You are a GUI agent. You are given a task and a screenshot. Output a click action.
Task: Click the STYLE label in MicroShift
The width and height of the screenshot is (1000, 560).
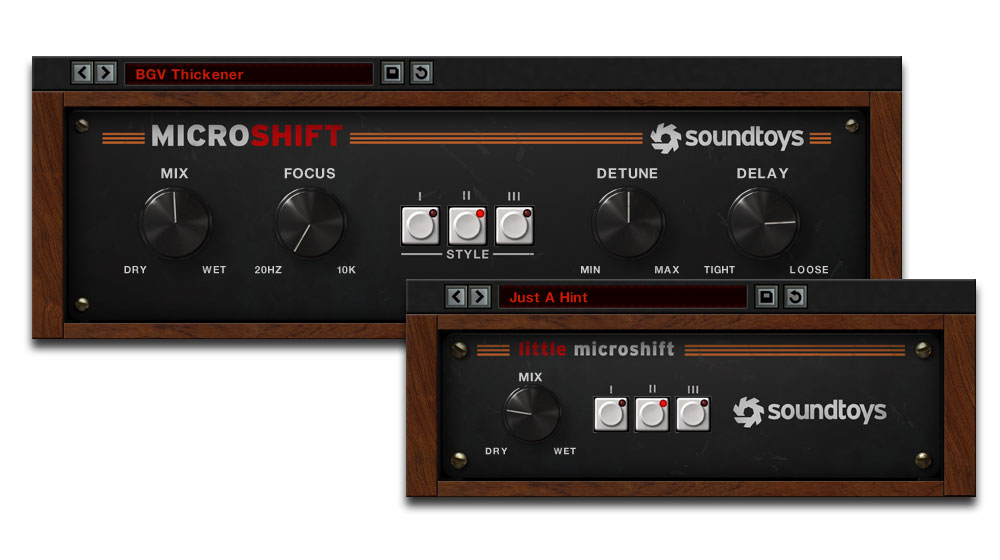[467, 254]
